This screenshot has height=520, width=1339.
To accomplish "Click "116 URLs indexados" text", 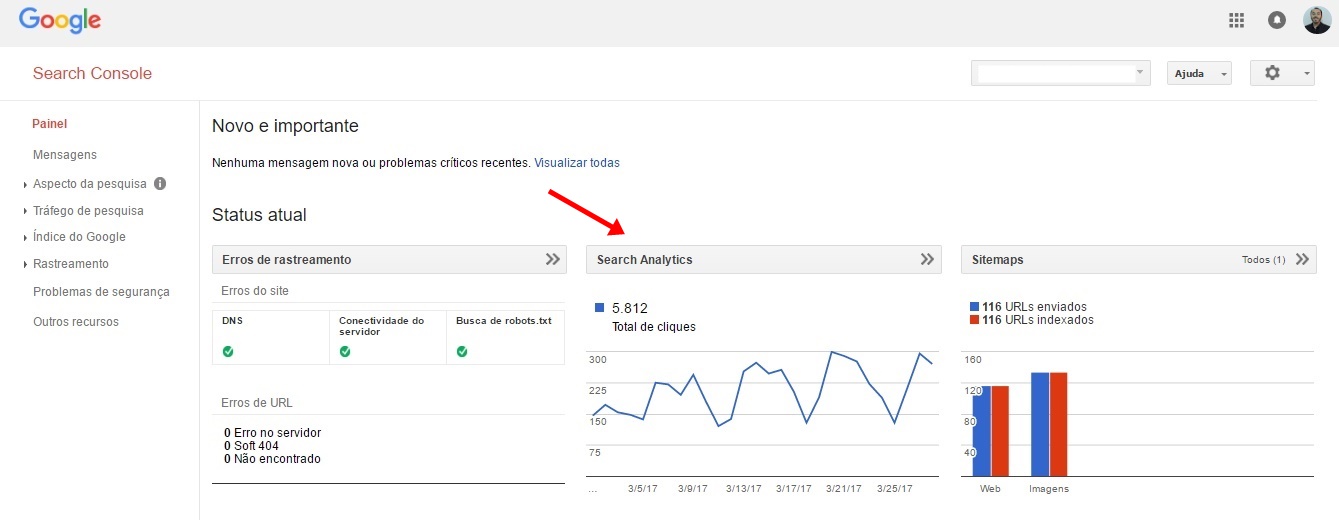I will (1038, 320).
